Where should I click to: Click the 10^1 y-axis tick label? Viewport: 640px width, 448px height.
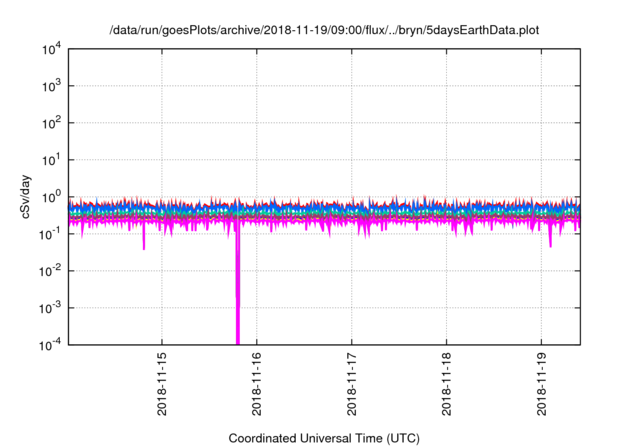(x=51, y=160)
